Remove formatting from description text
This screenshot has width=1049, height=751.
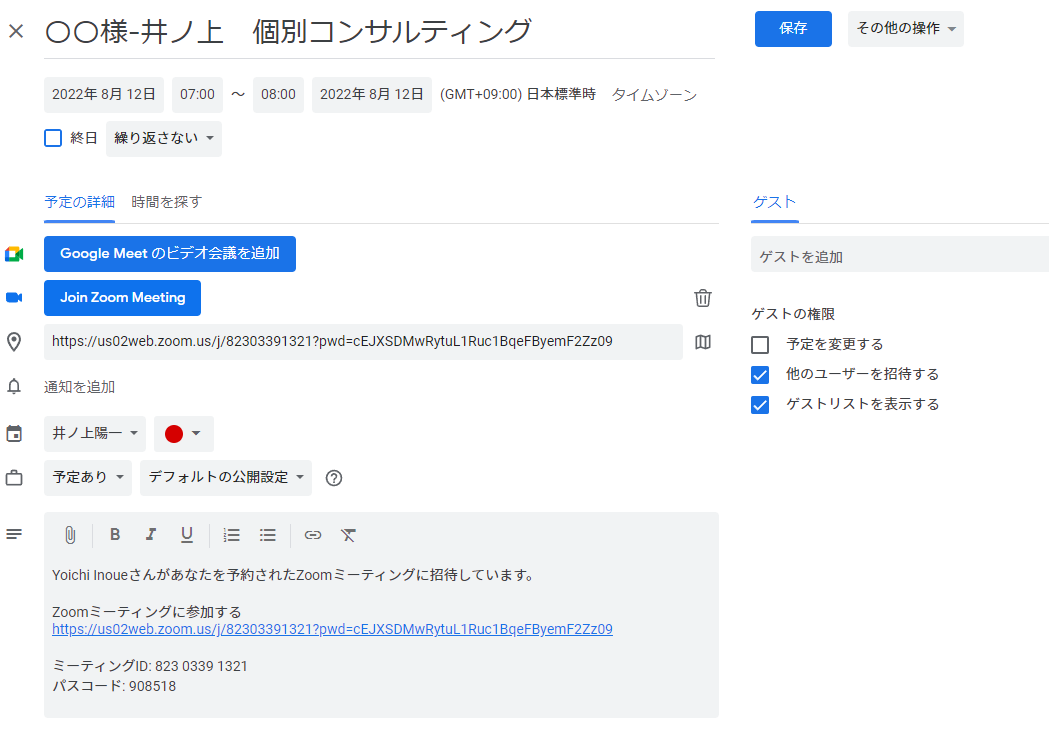(x=348, y=535)
